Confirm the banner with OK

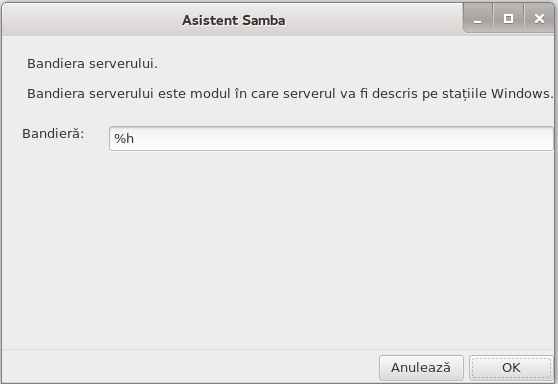click(511, 368)
